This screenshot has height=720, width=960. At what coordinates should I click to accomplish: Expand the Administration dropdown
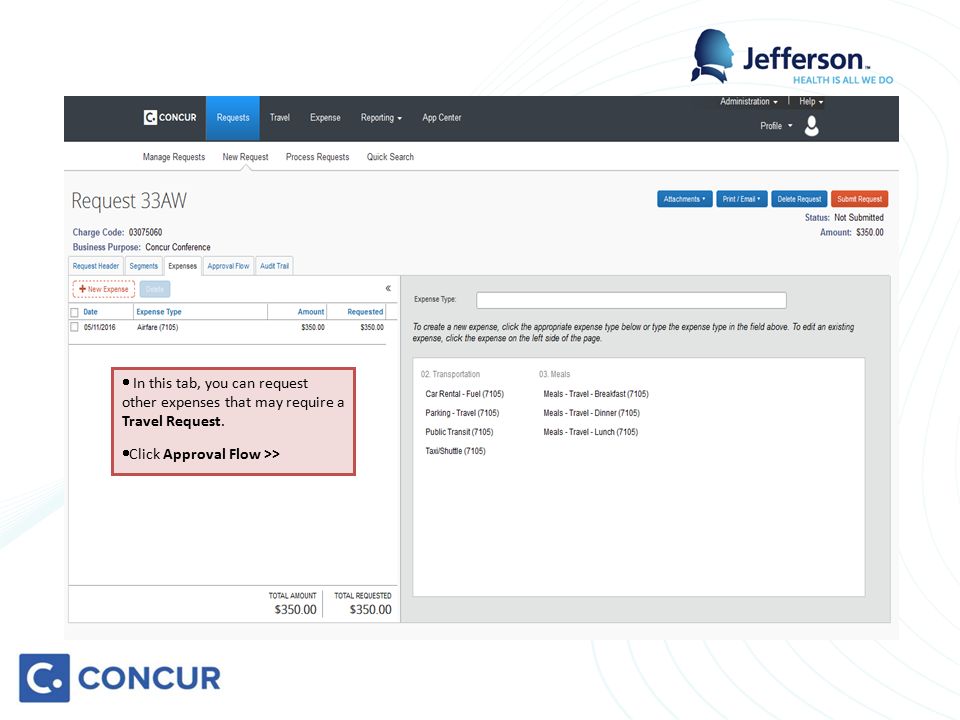(749, 102)
